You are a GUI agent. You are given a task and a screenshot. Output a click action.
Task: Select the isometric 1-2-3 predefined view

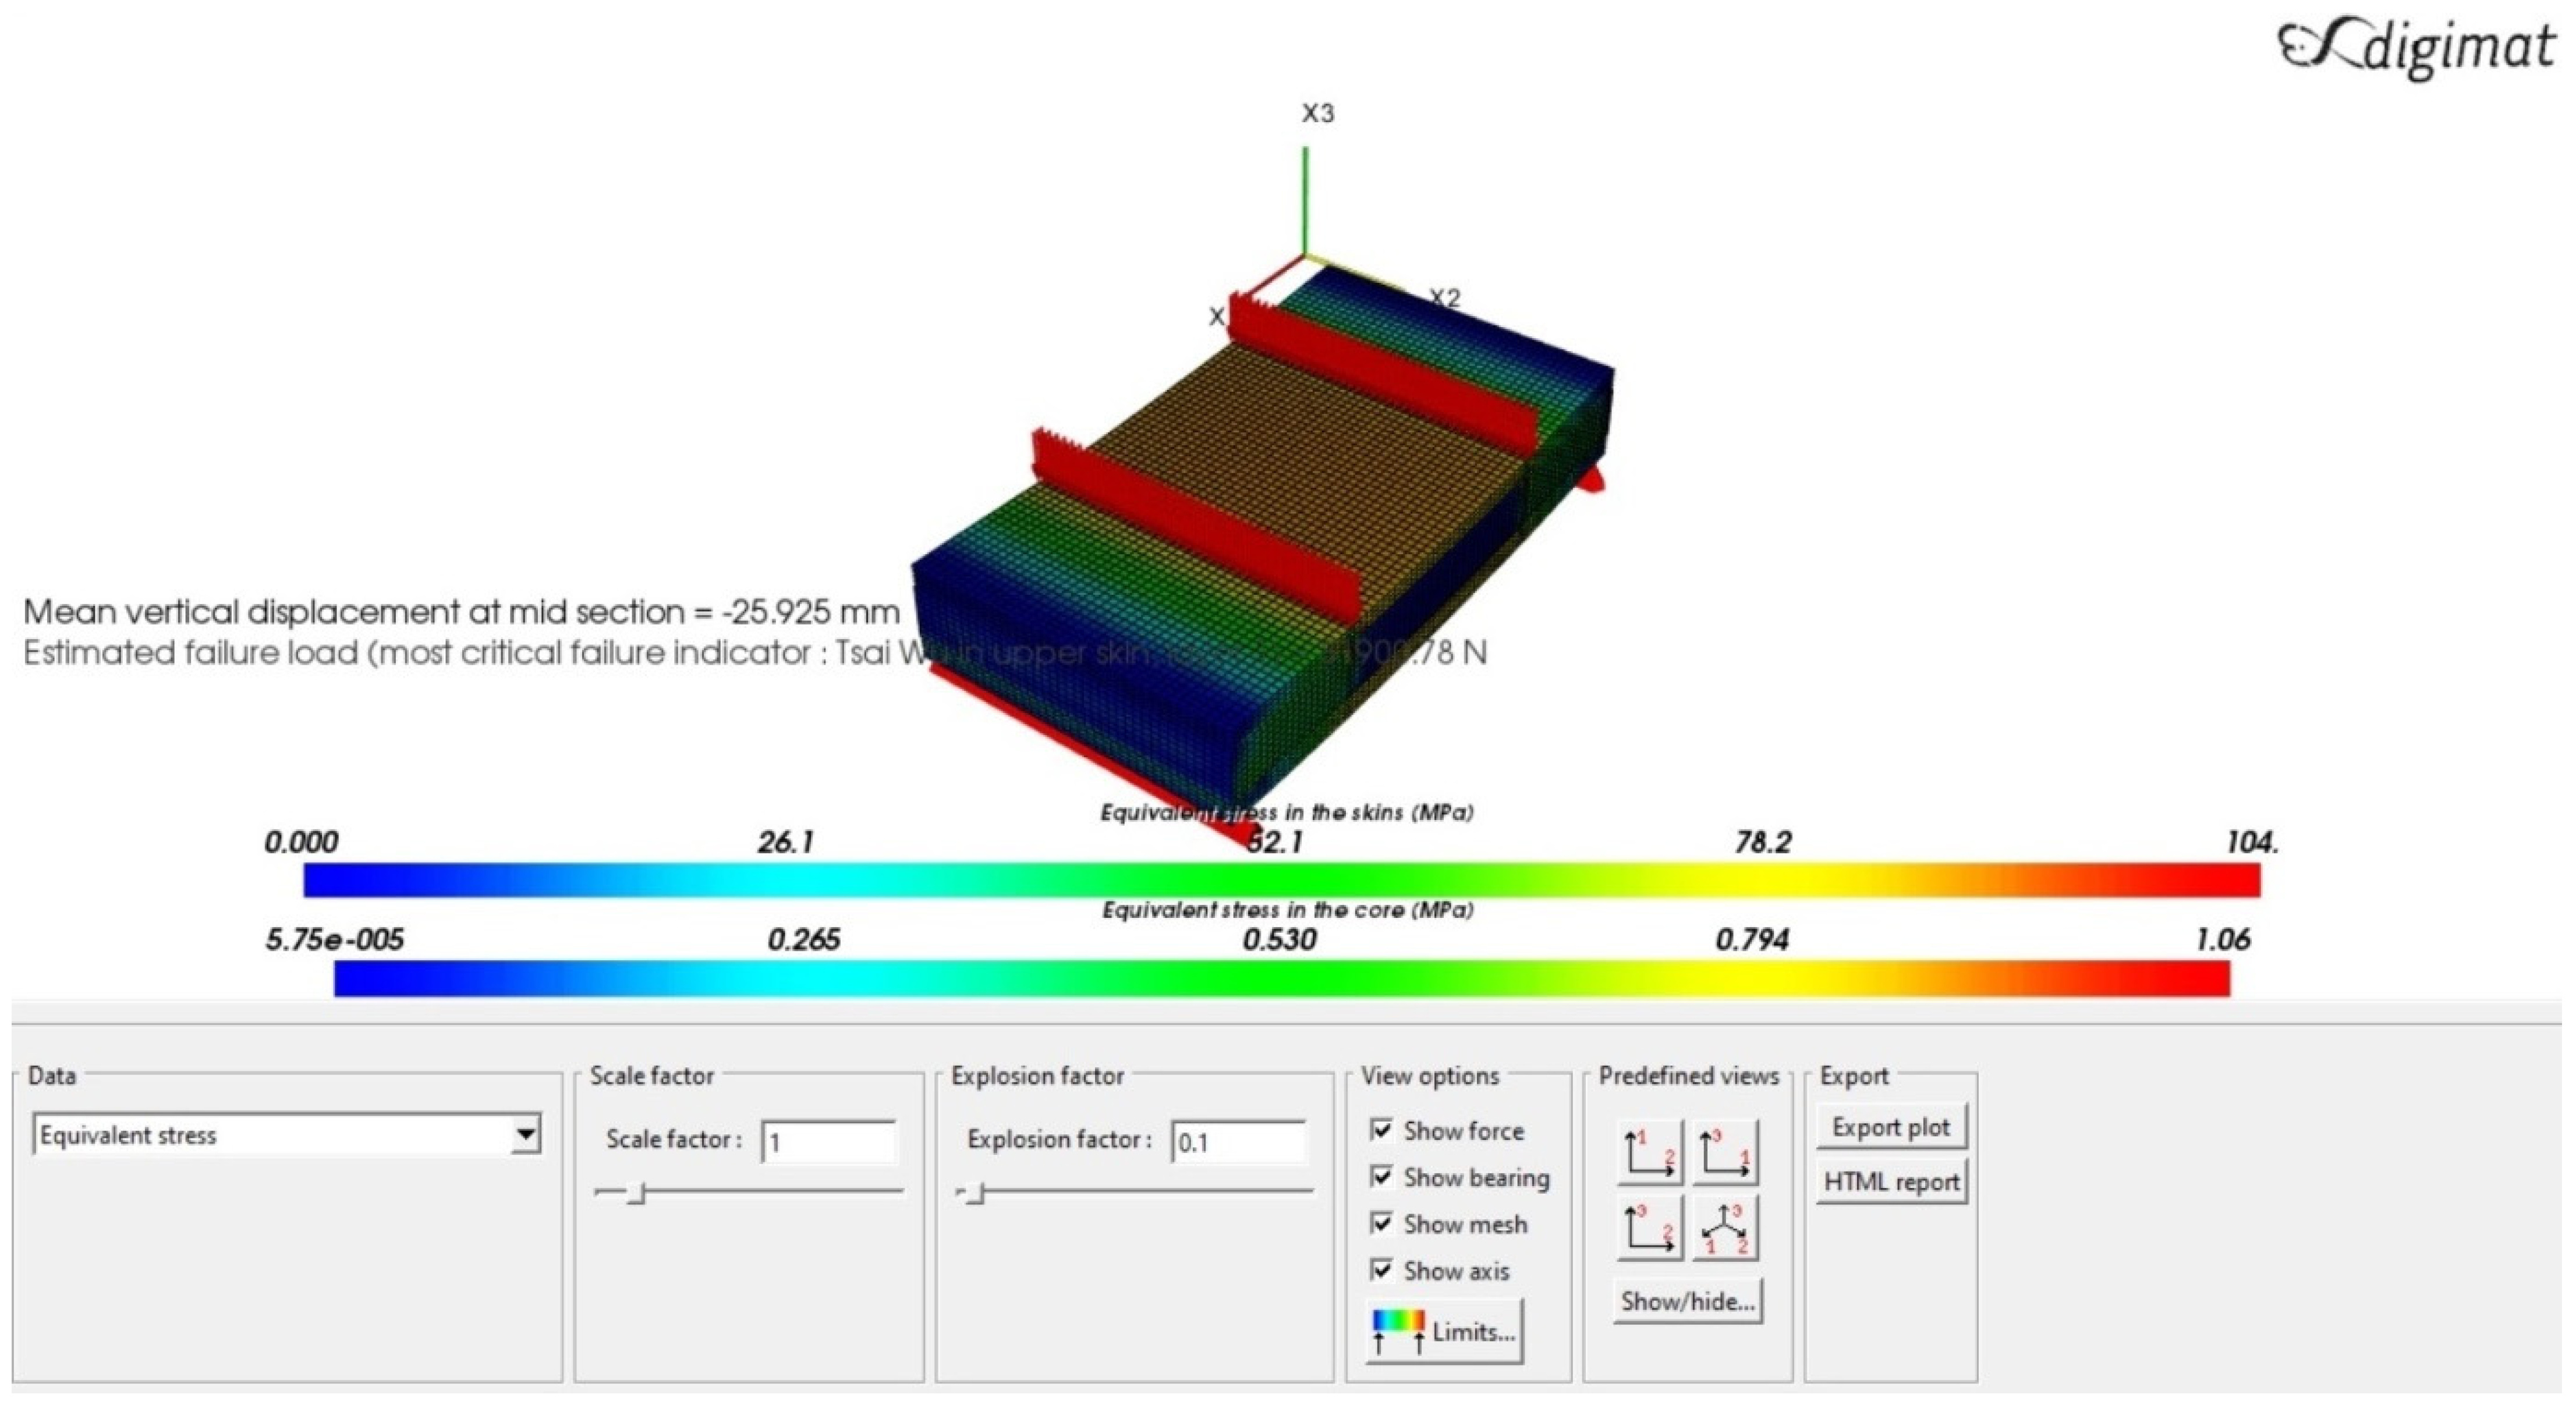click(x=1725, y=1228)
